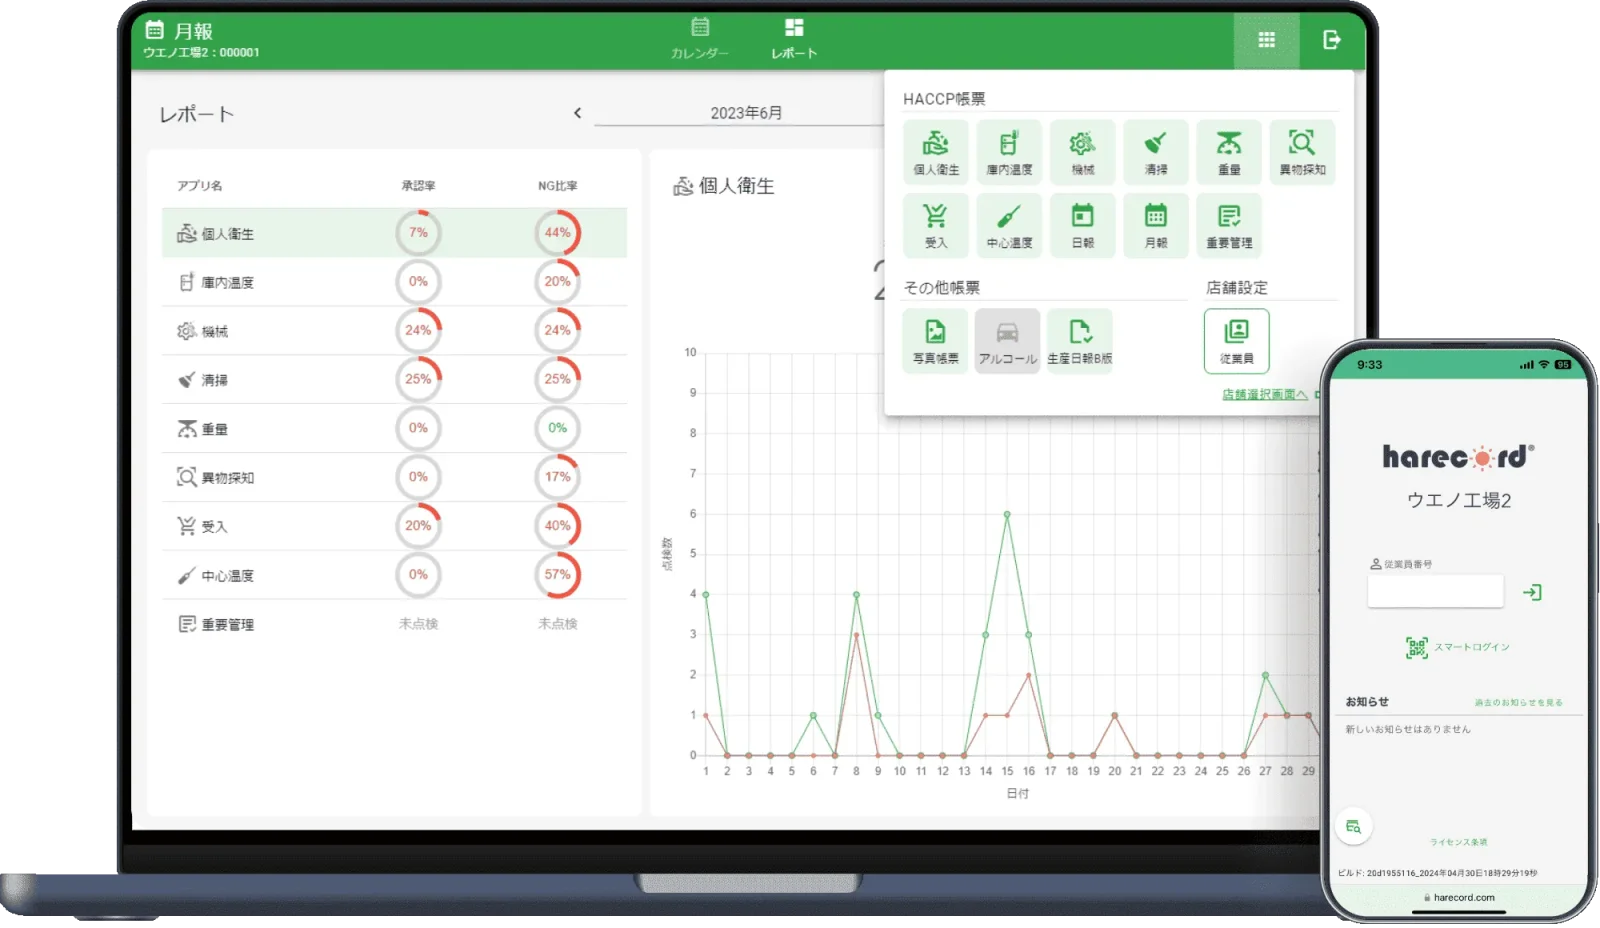The width and height of the screenshot is (1600, 928).
Task: Select the 清掃 broom icon tile
Action: [x=1155, y=152]
